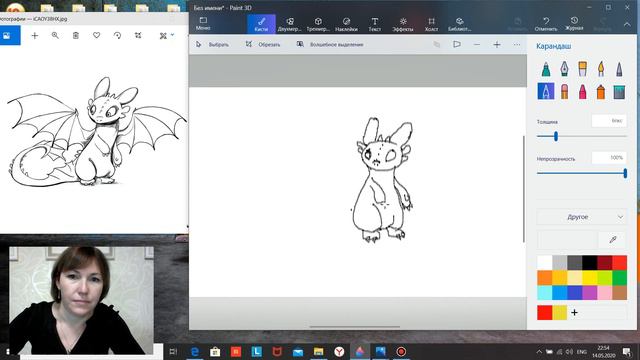Select the Pencil (Карандаш) tool
Viewport: 640px width, 360px height.
click(x=546, y=91)
